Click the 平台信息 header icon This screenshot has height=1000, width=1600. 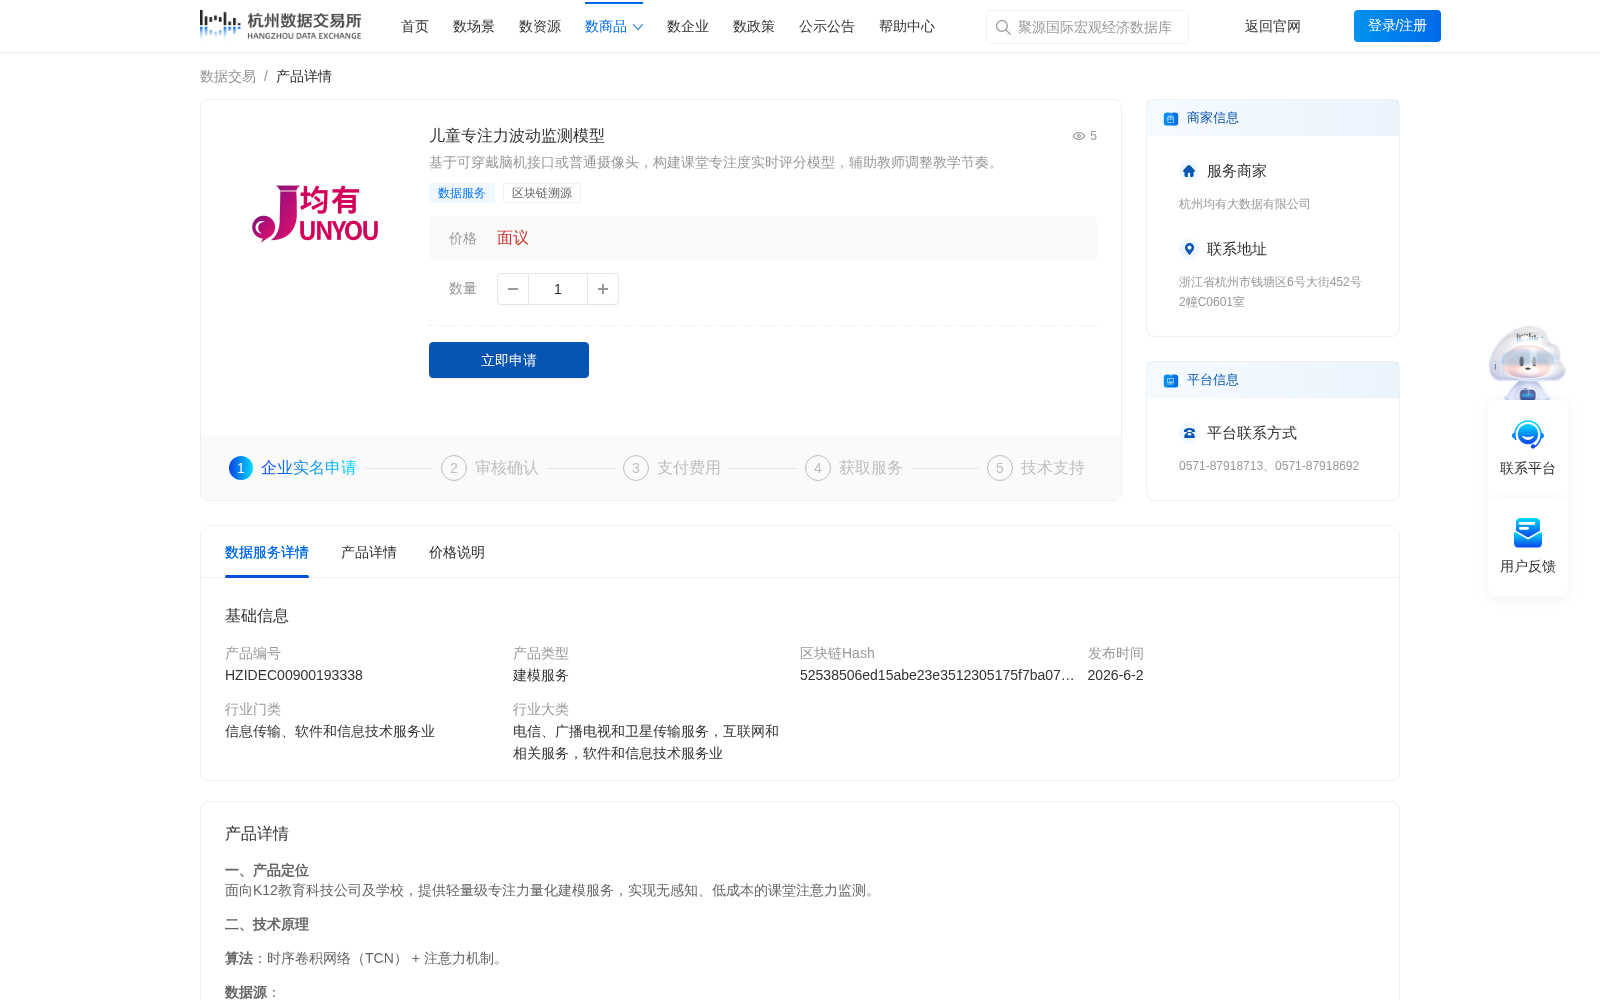(1171, 380)
